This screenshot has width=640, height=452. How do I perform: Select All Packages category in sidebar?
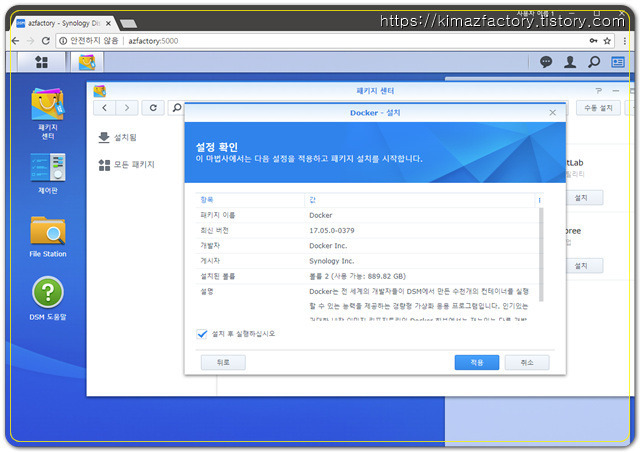click(127, 165)
